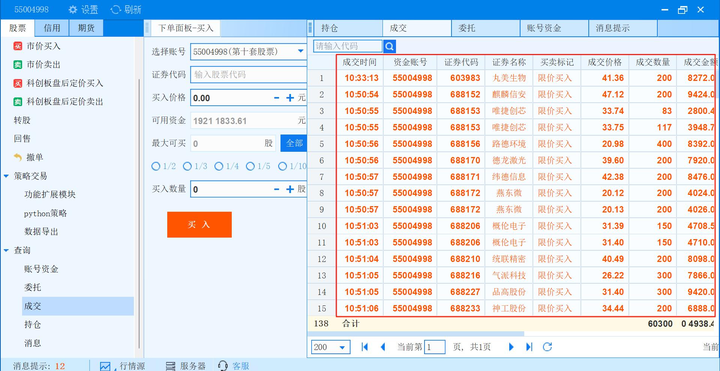This screenshot has height=371, width=720.
Task: Go to first page of results
Action: point(365,347)
